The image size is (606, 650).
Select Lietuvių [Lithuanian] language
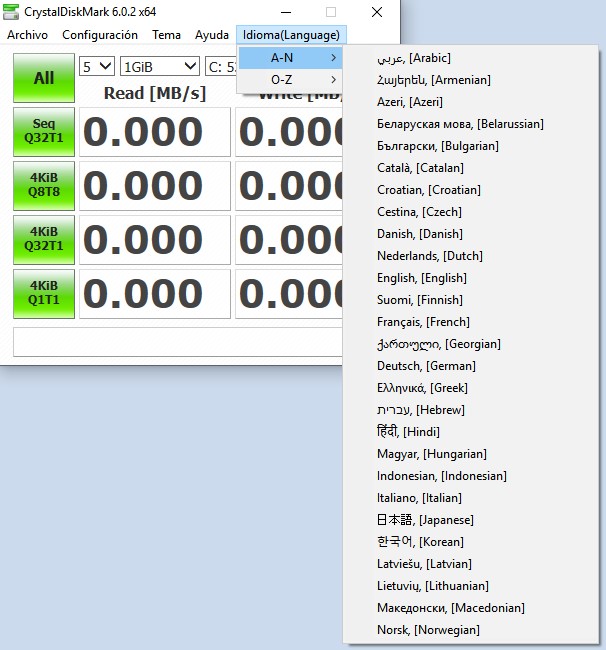471,585
